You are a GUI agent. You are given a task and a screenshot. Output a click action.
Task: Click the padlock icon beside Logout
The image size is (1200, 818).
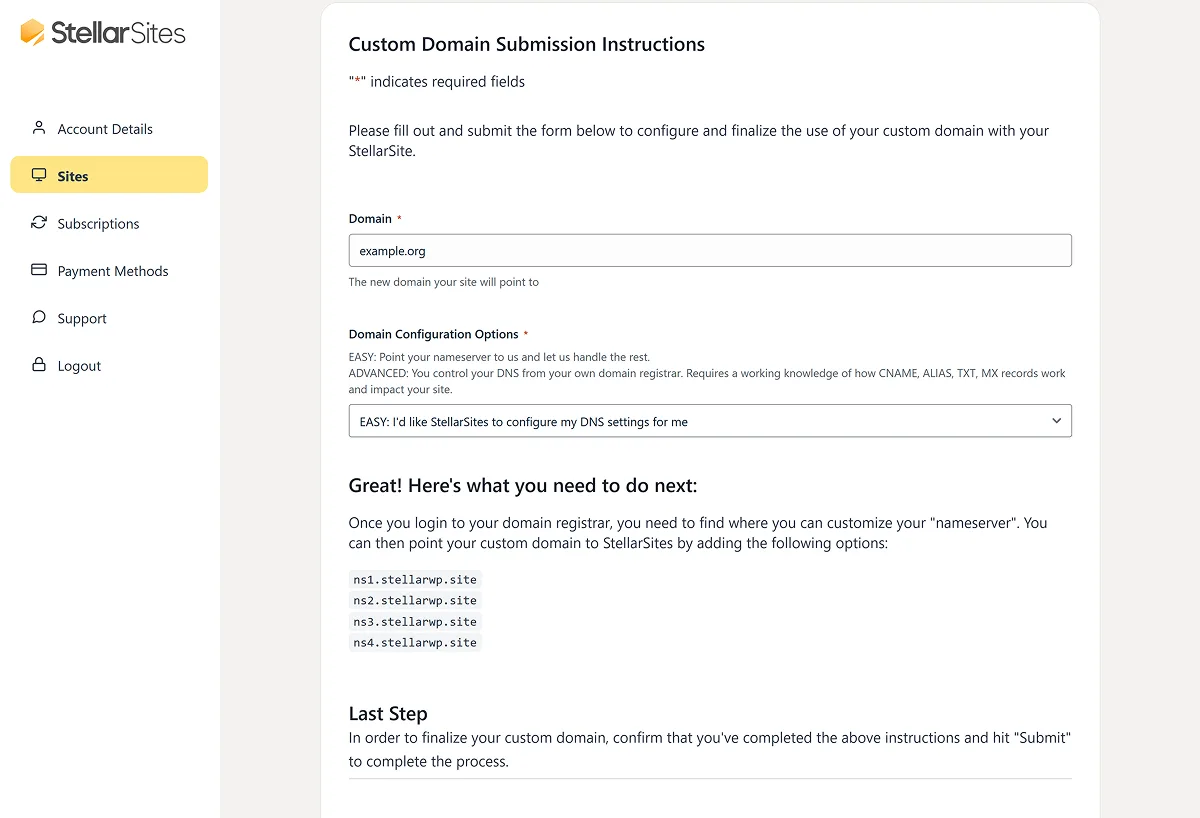click(x=39, y=365)
